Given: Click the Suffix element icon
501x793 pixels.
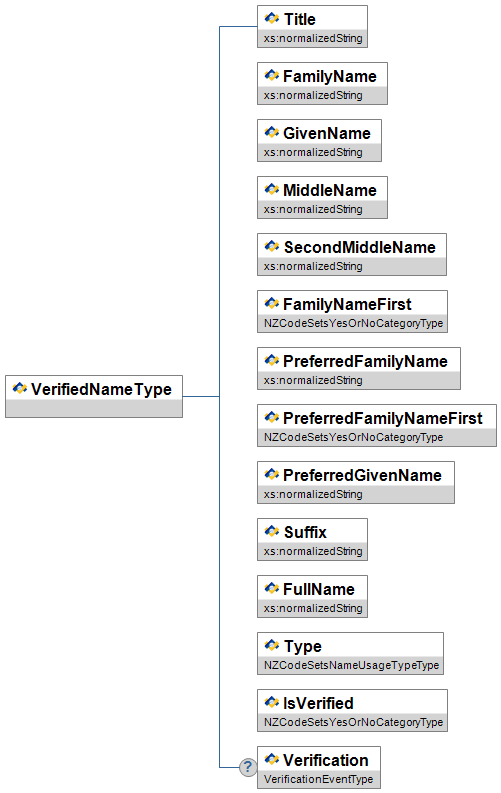Looking at the screenshot, I should [271, 532].
